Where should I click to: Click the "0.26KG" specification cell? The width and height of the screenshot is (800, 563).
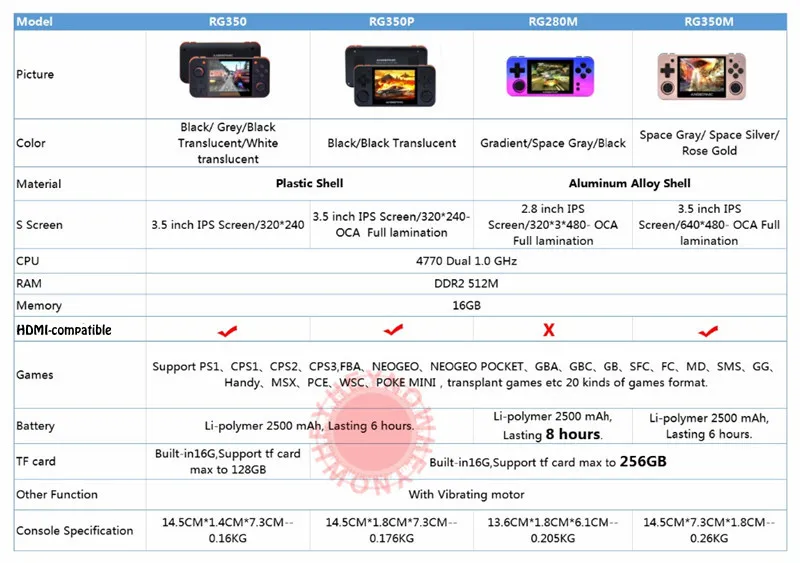coord(709,530)
